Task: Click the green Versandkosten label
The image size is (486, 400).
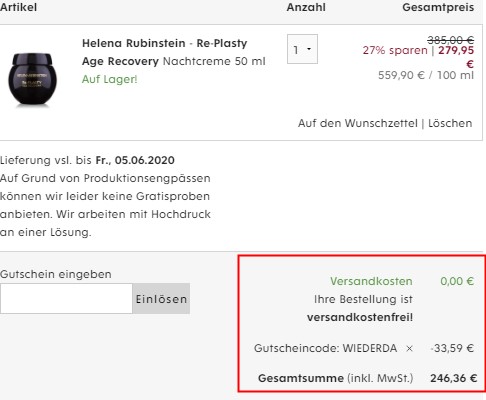Action: click(371, 281)
